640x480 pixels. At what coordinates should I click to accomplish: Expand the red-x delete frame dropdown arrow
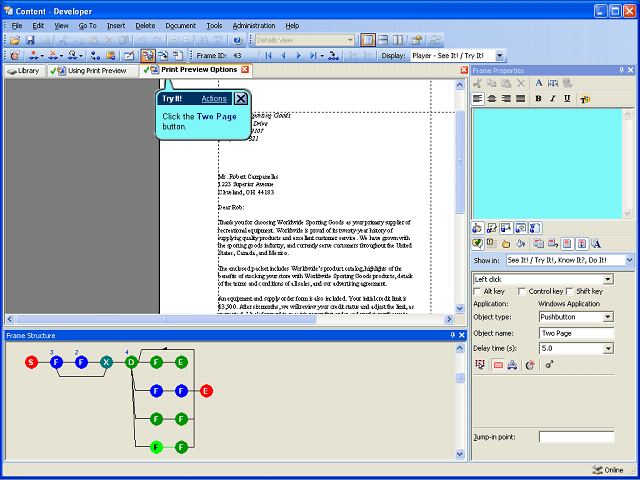click(x=62, y=56)
